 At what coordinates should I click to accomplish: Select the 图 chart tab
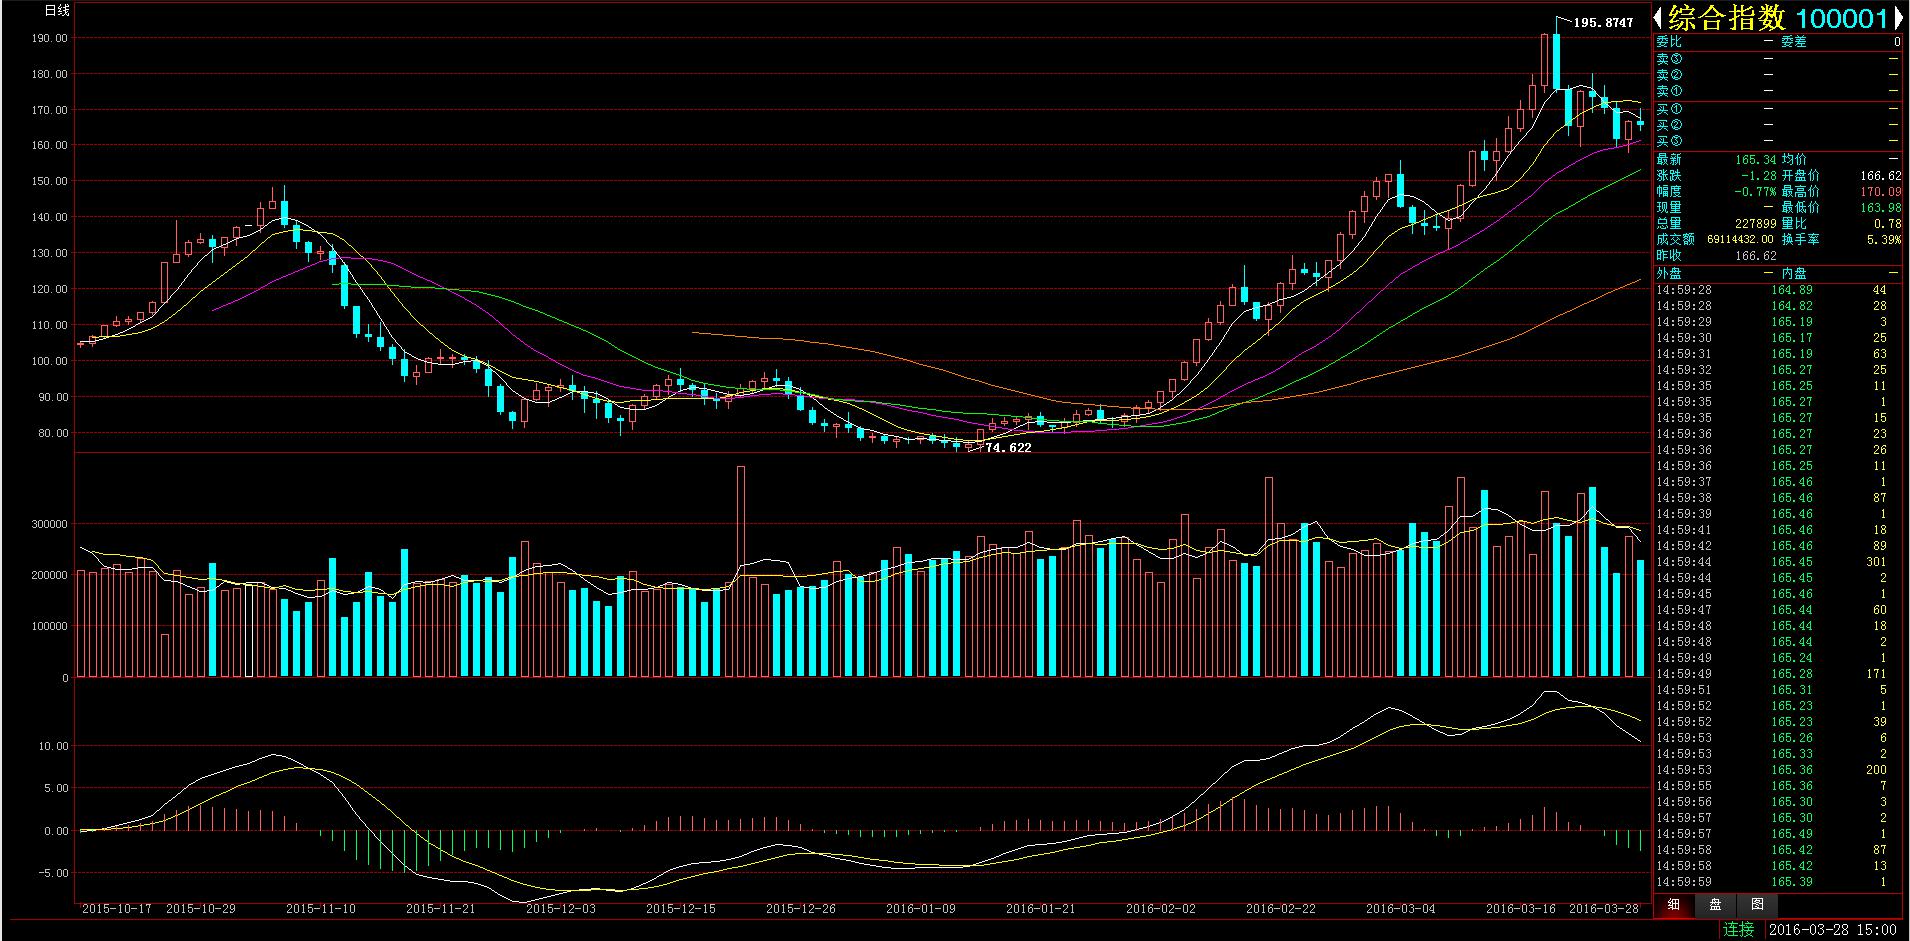1758,905
